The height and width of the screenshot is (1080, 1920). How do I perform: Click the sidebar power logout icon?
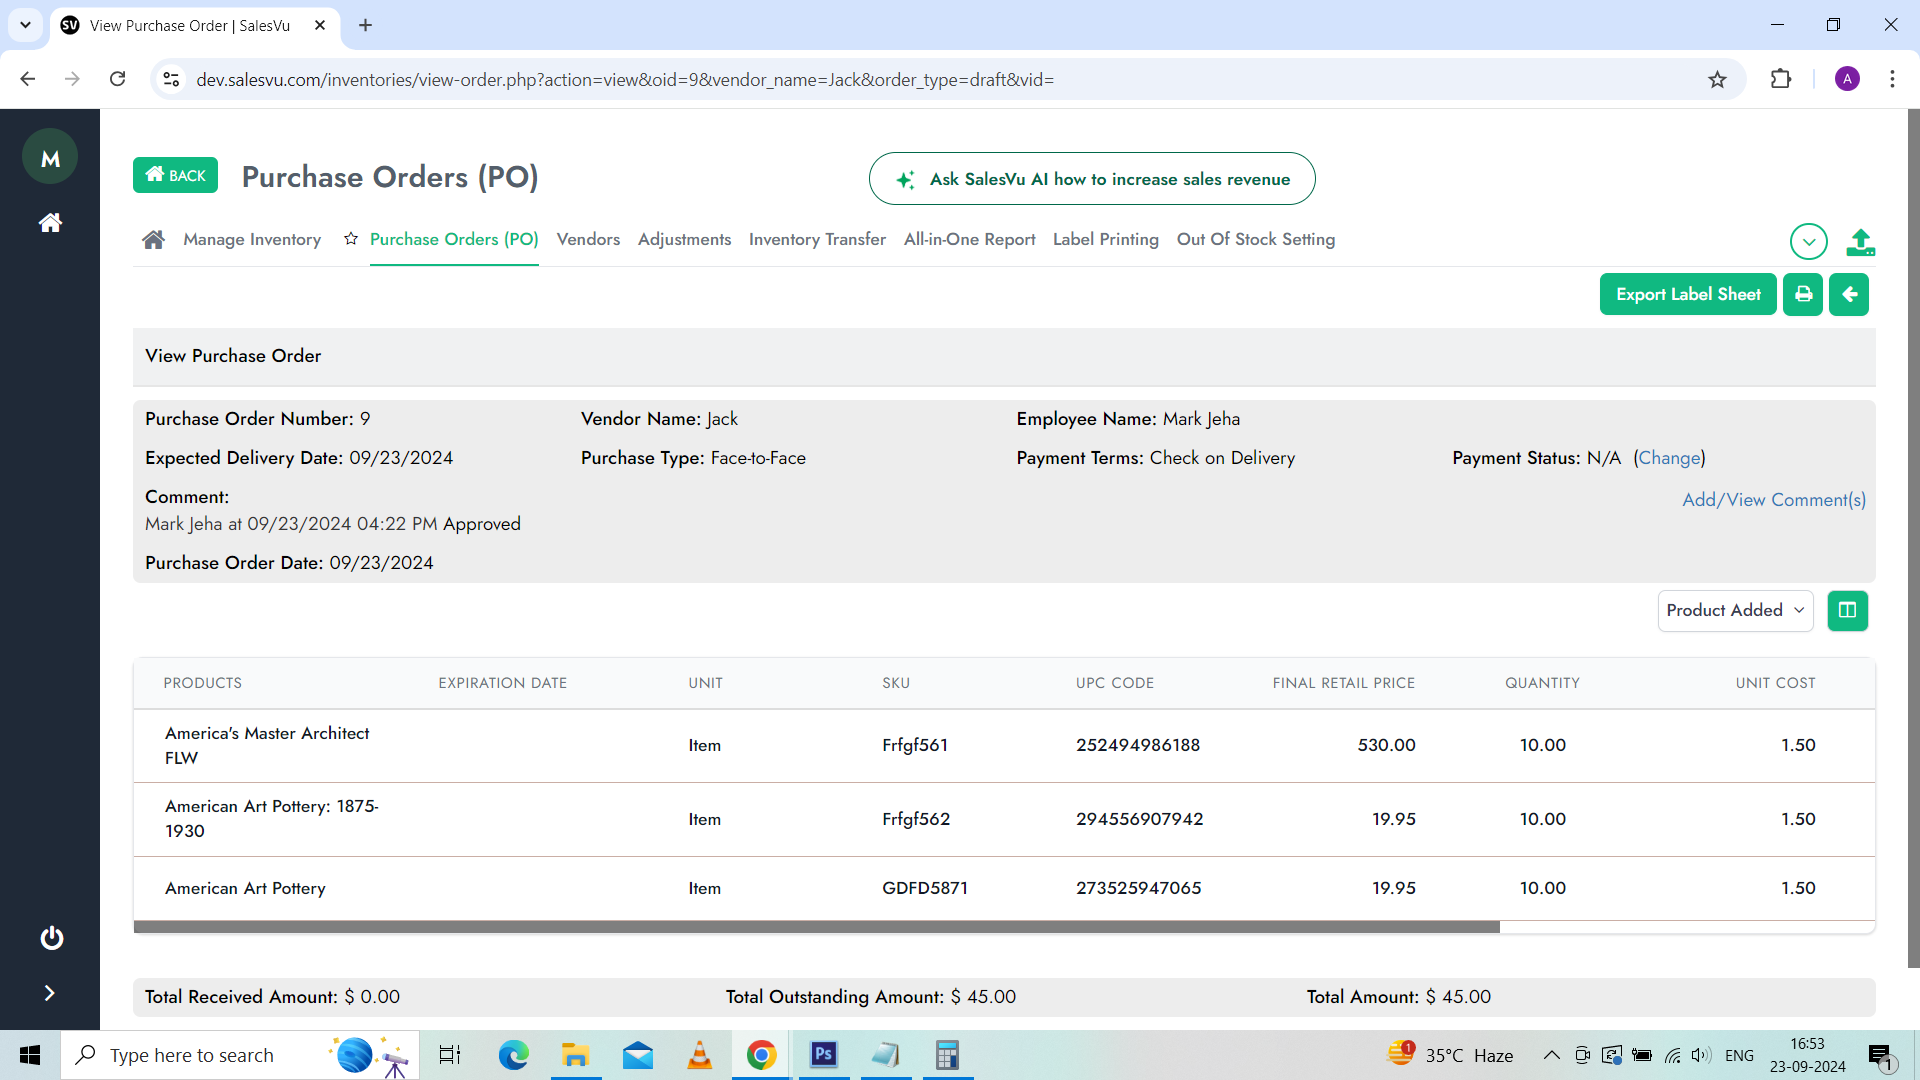(51, 938)
